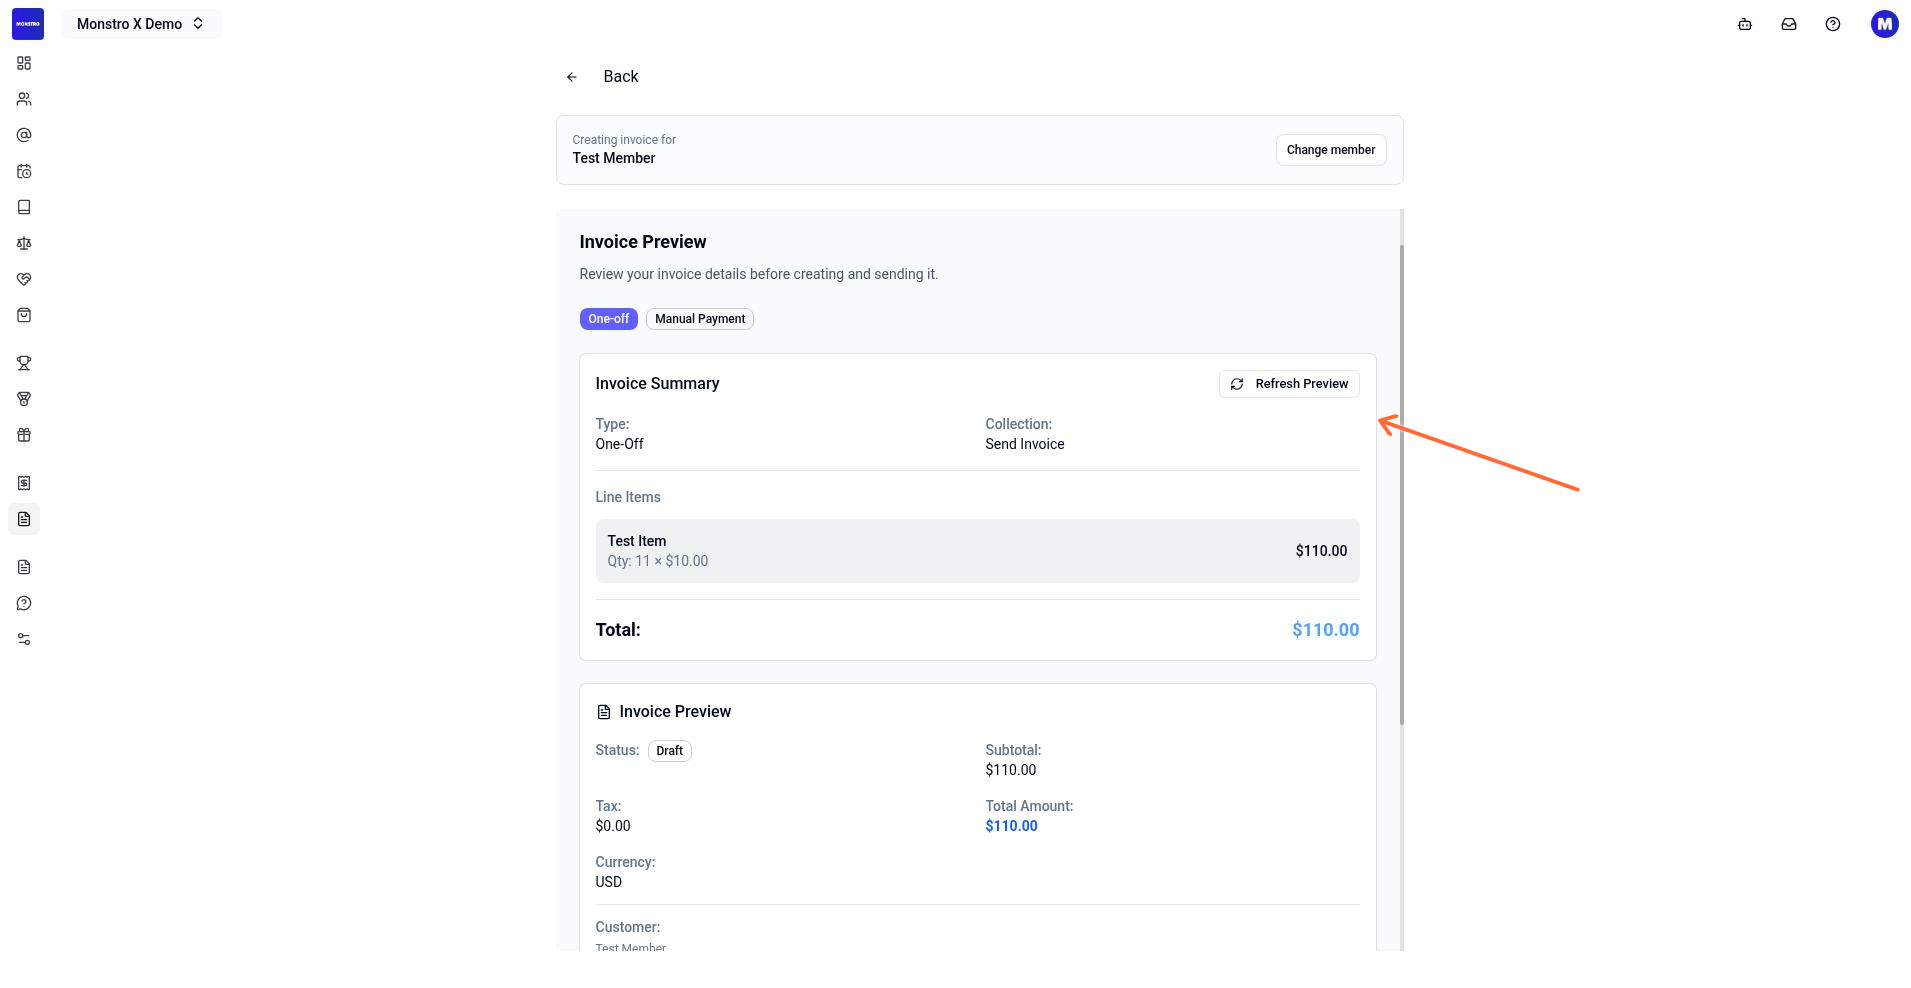
Task: Click the document icon beside Invoice Preview
Action: (x=604, y=712)
